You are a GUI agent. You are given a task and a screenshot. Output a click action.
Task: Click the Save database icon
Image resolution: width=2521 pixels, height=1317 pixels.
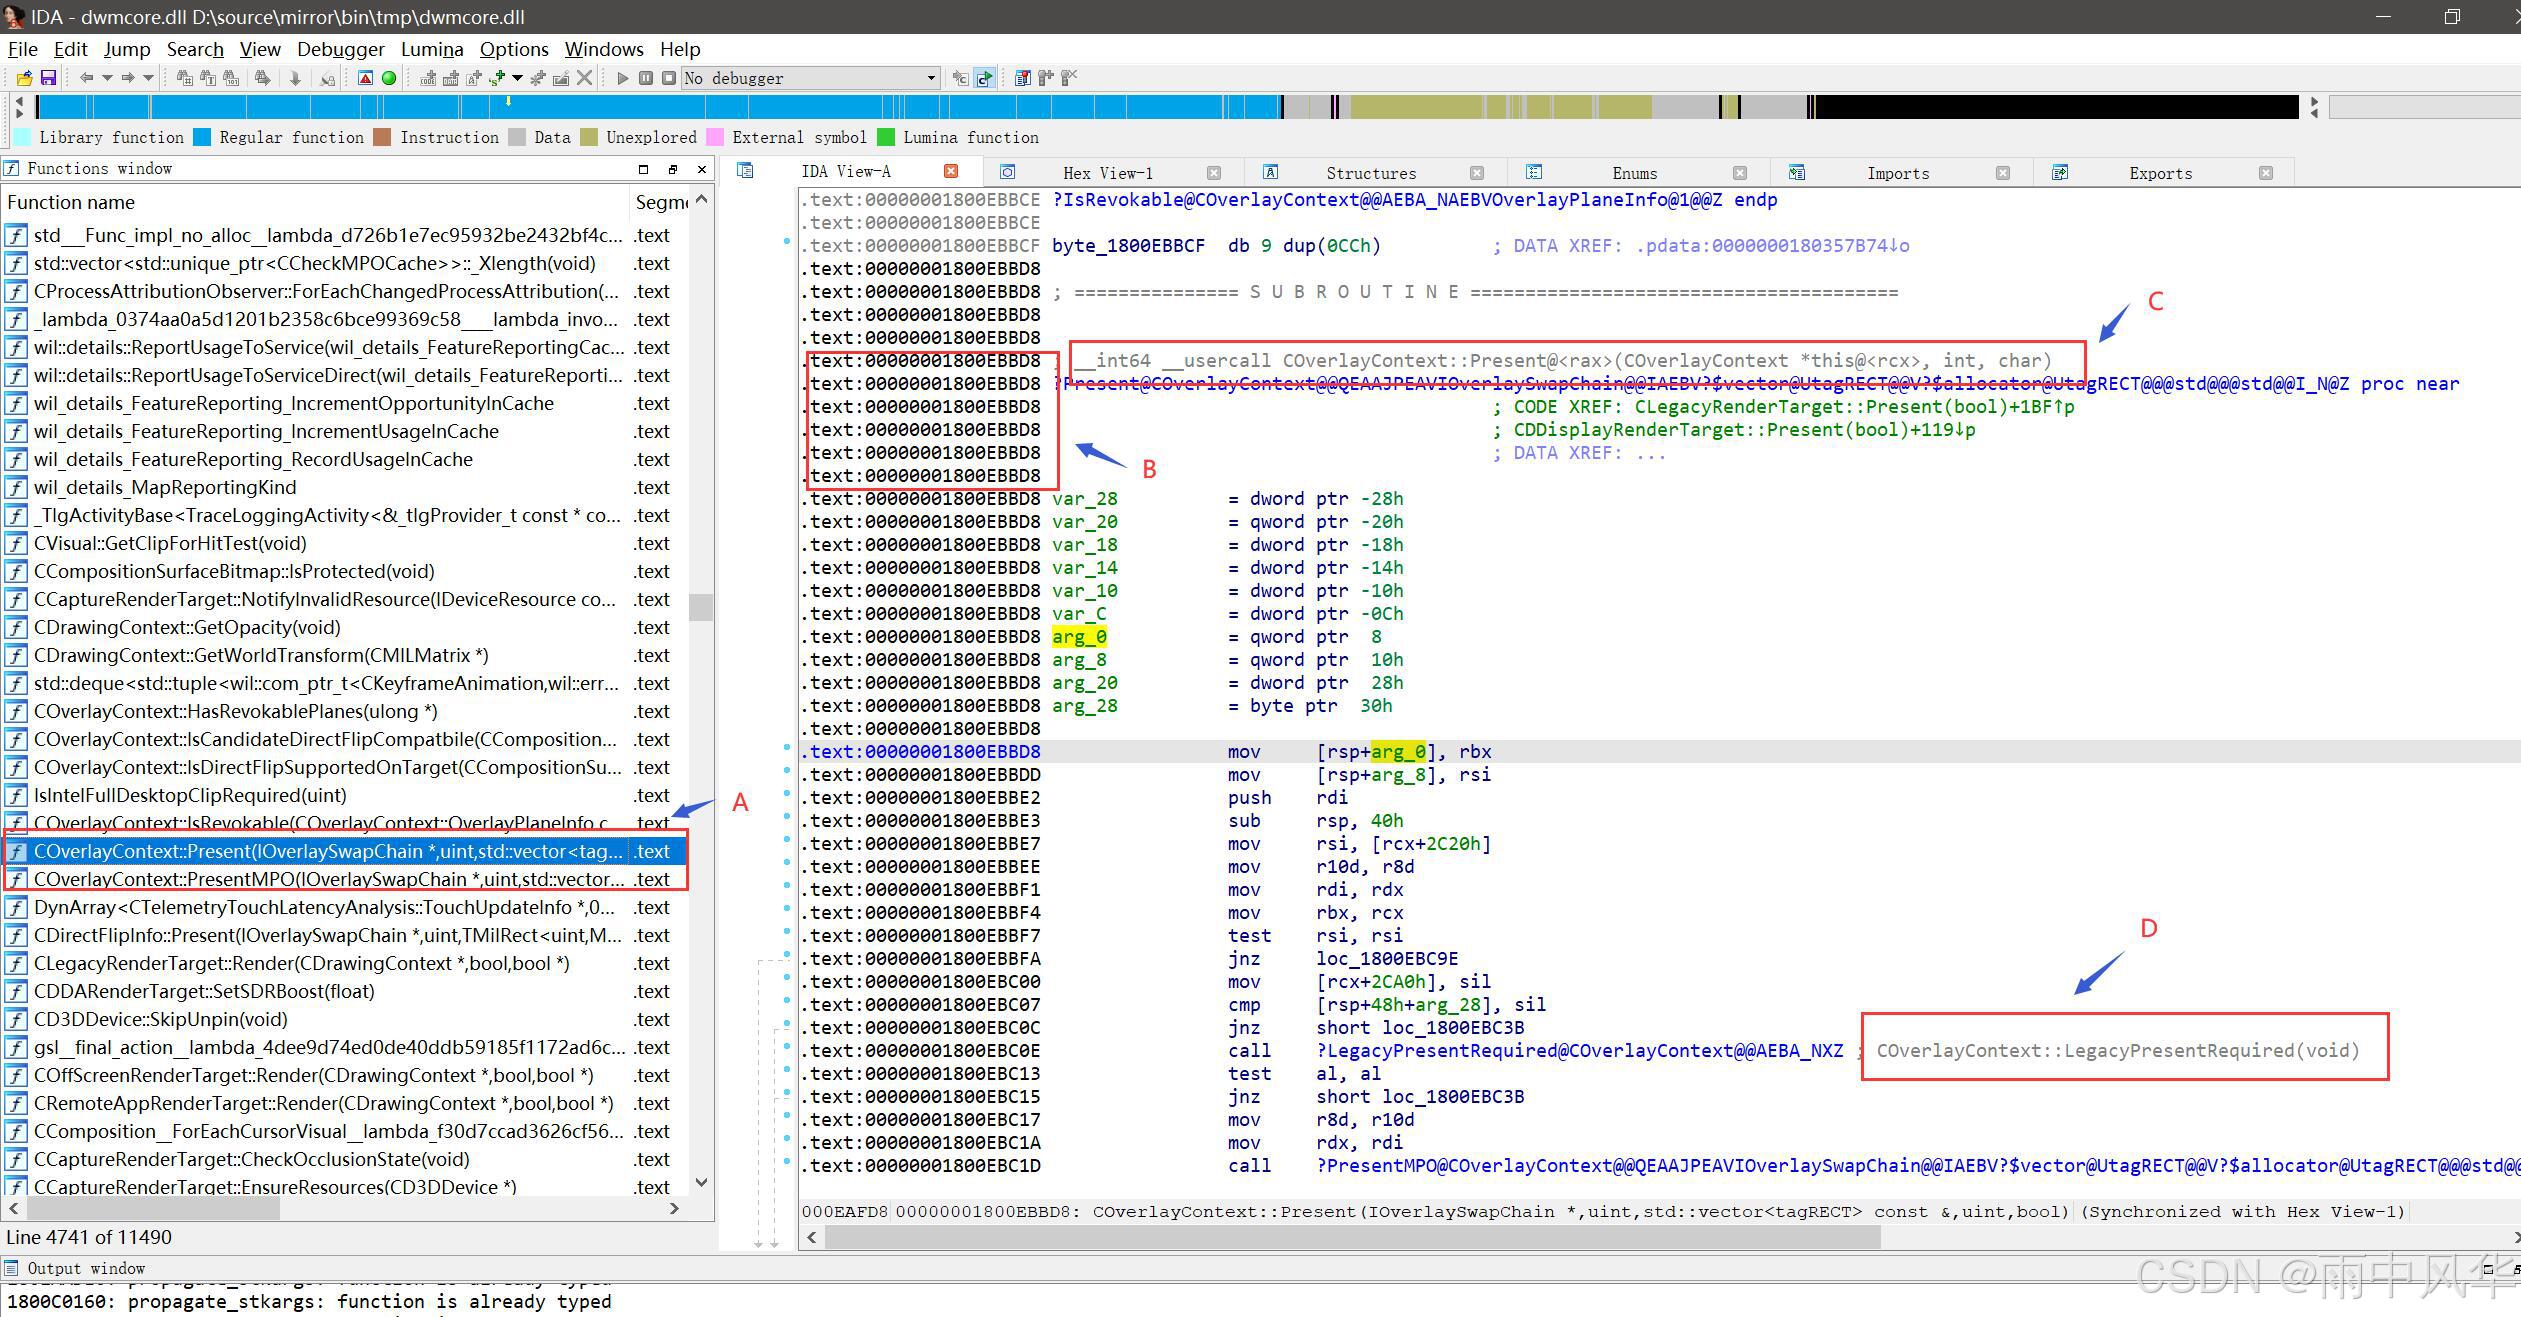(47, 78)
